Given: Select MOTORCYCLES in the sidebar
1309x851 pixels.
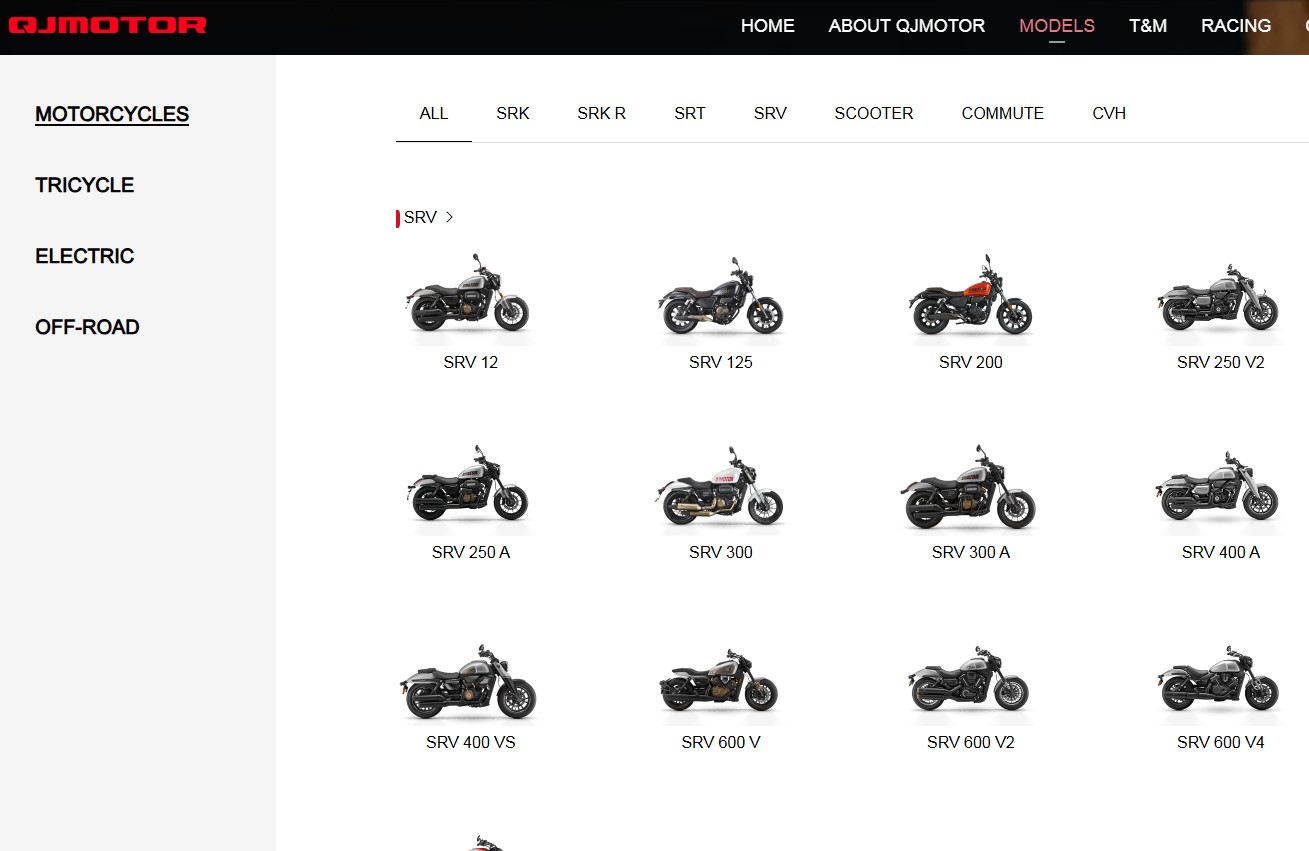Looking at the screenshot, I should [x=112, y=114].
